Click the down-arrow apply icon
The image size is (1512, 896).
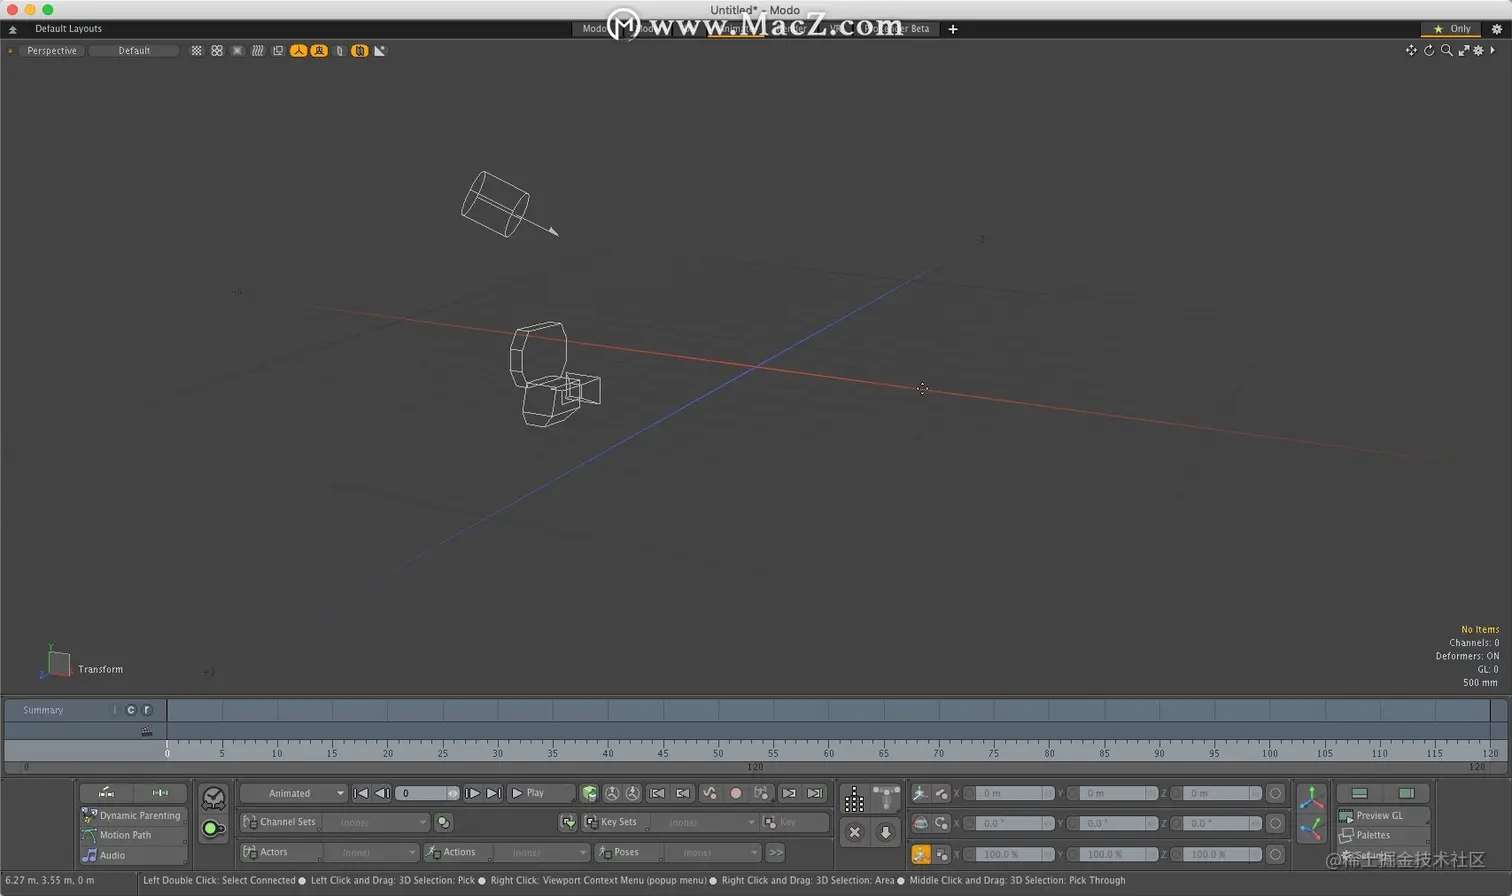tap(886, 831)
